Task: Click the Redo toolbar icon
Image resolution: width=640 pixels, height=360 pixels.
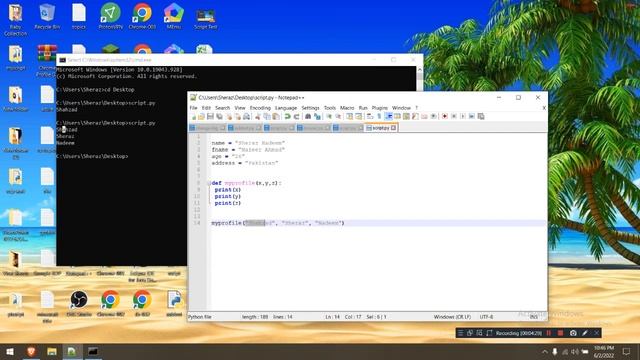Action: [297, 116]
